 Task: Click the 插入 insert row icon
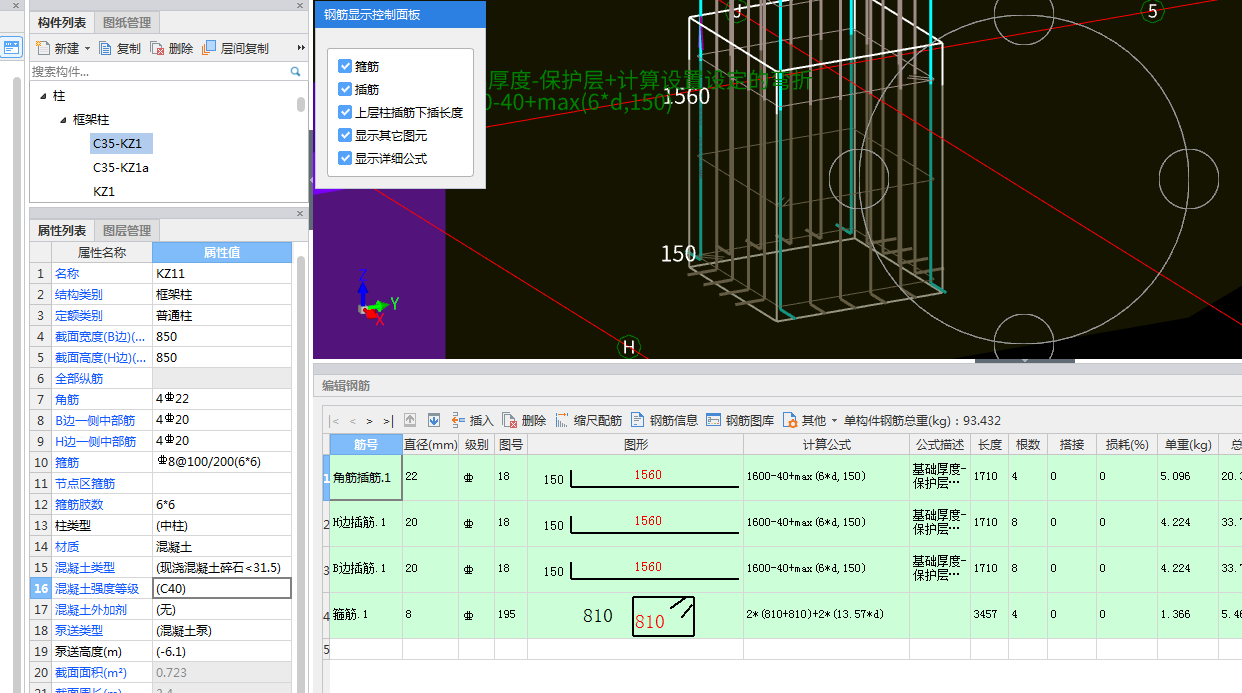pyautogui.click(x=459, y=420)
